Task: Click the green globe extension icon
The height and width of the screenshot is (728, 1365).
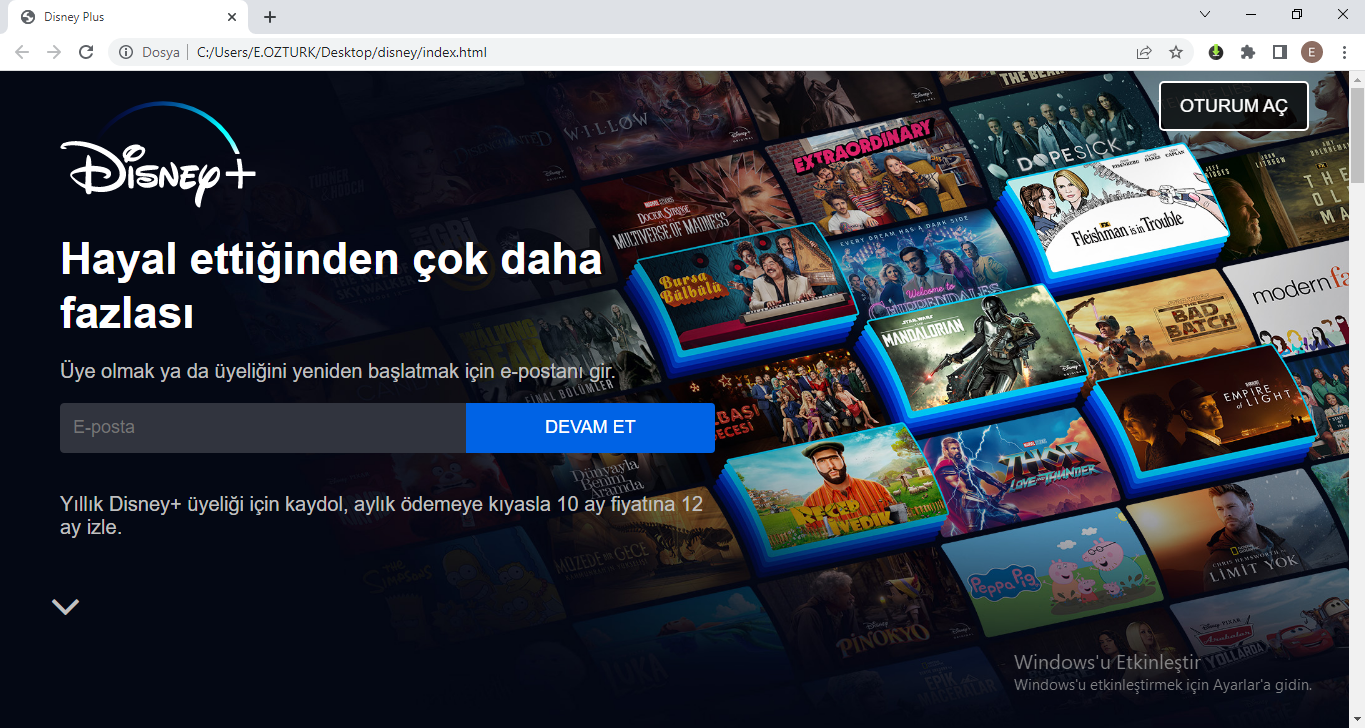Action: pos(1214,52)
